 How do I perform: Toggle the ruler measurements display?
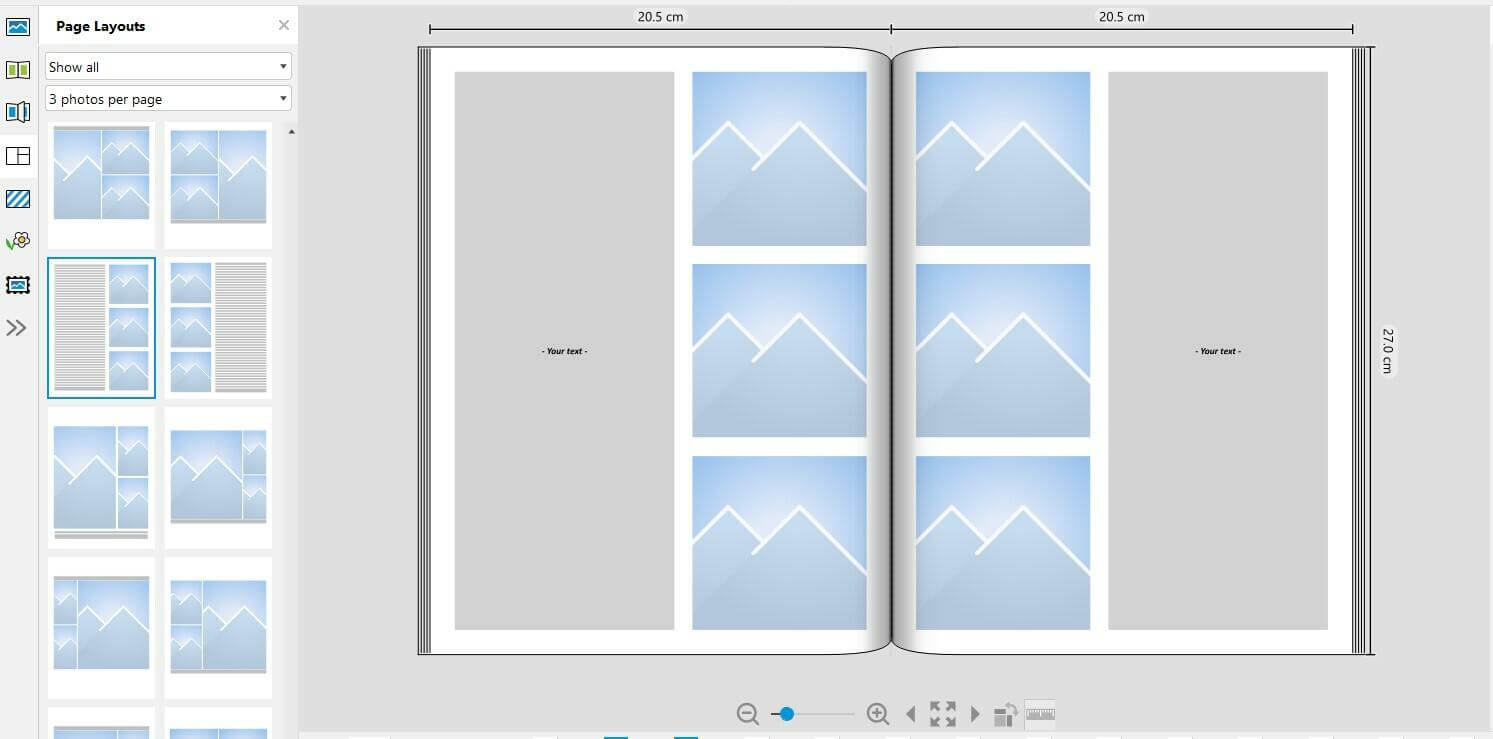click(x=1040, y=714)
